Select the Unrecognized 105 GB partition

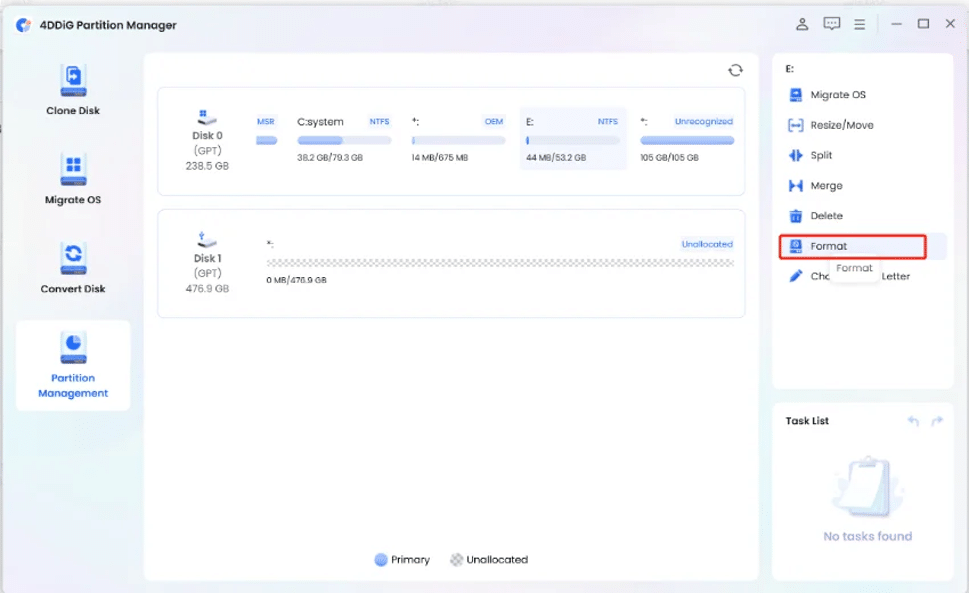[x=687, y=139]
